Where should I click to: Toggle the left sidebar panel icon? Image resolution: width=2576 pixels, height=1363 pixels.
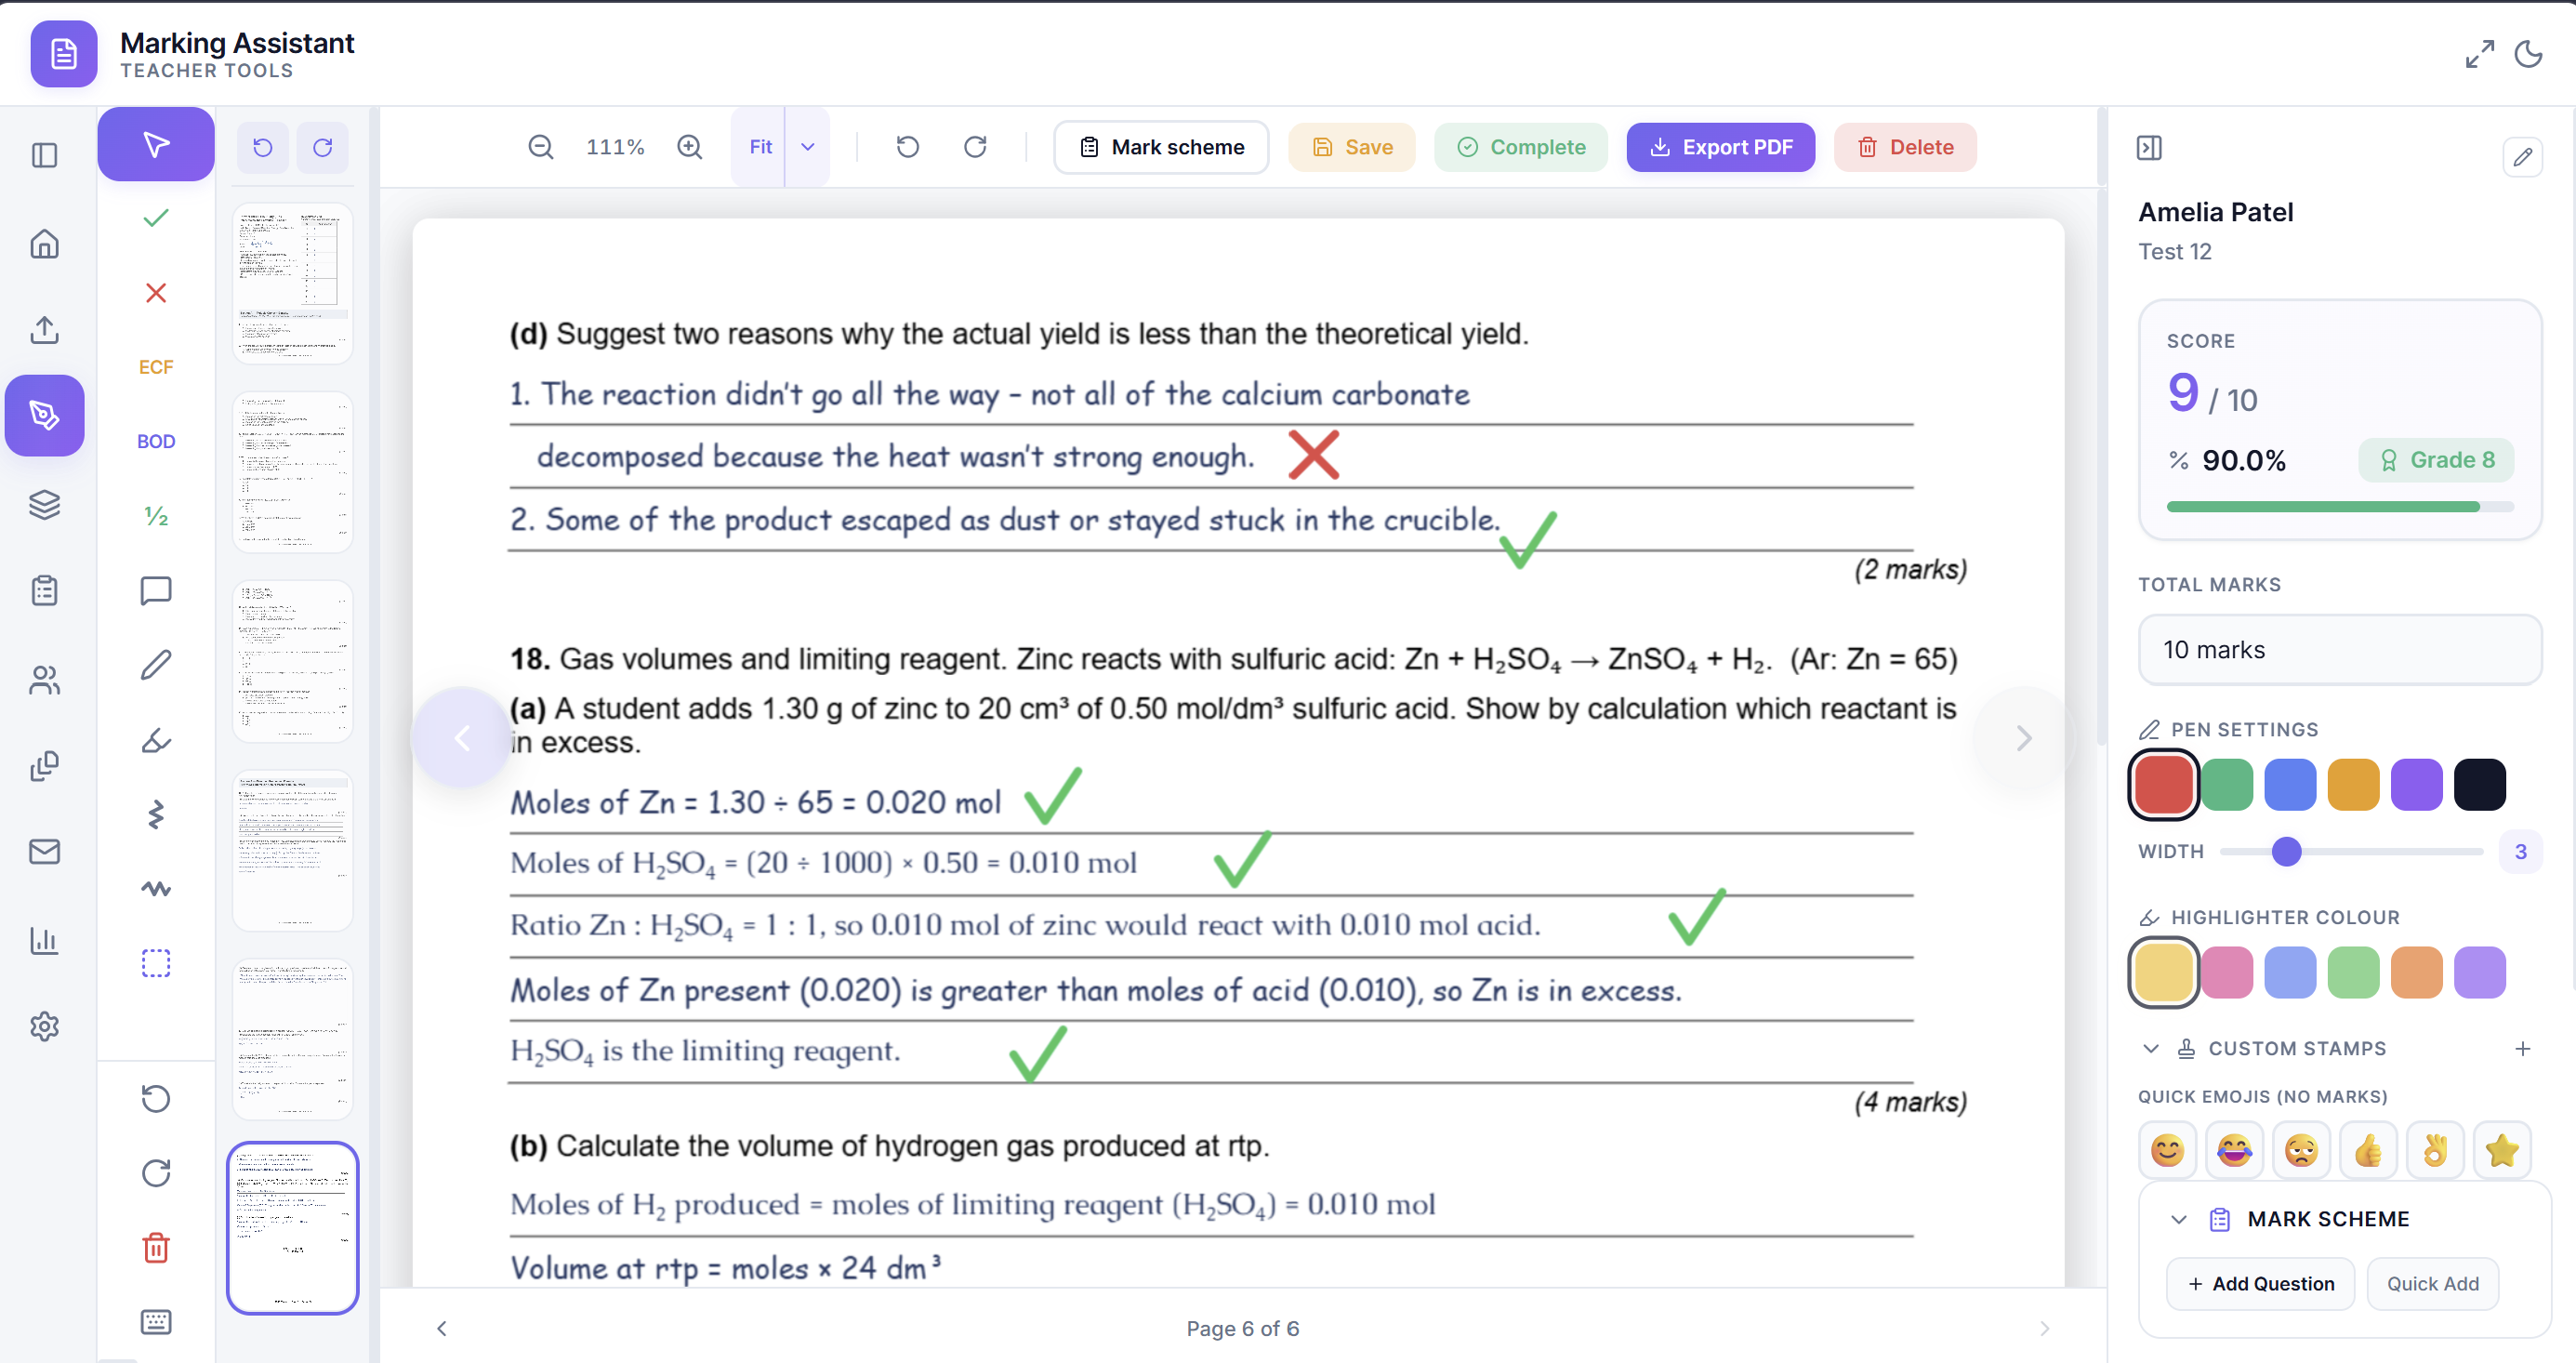coord(44,155)
